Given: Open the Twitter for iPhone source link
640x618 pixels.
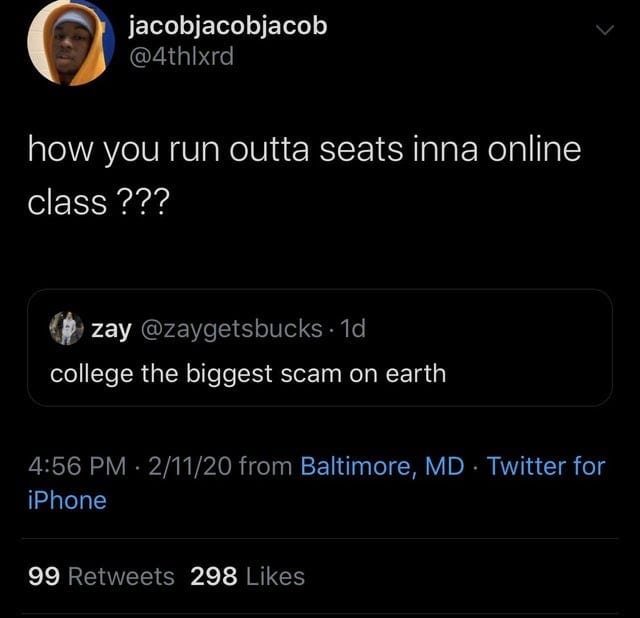Looking at the screenshot, I should 317,483.
